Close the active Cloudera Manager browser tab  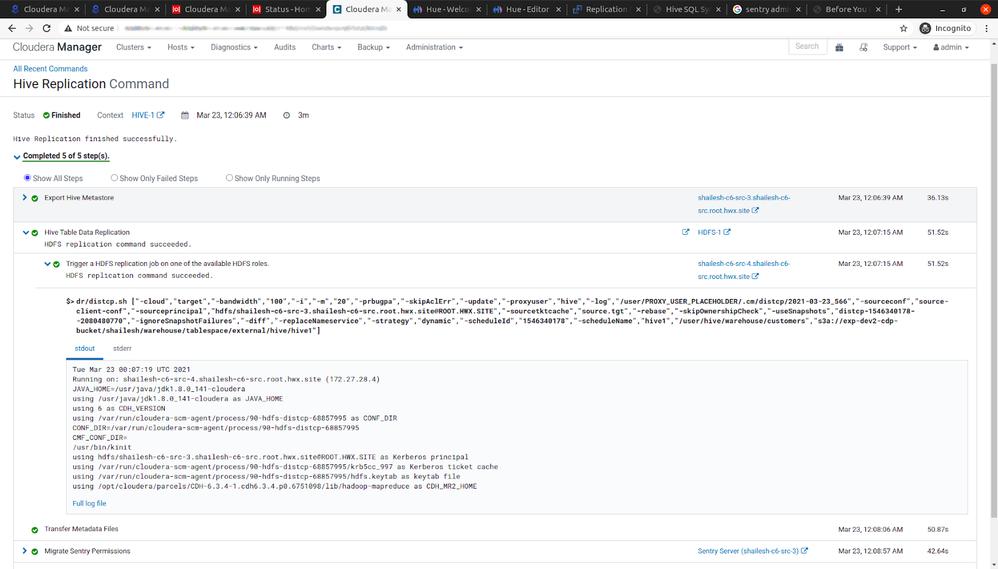tap(398, 10)
